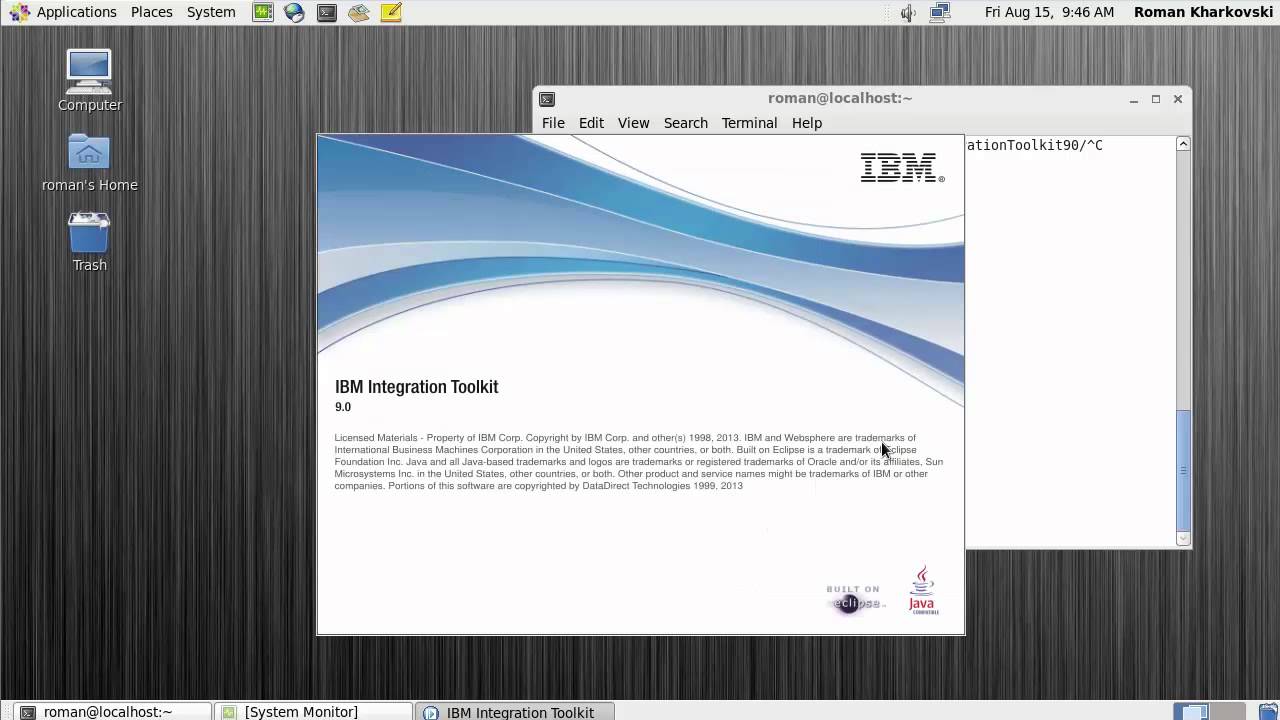Image resolution: width=1280 pixels, height=720 pixels.
Task: Minimize the roman@localhost terminal window
Action: 1134,99
